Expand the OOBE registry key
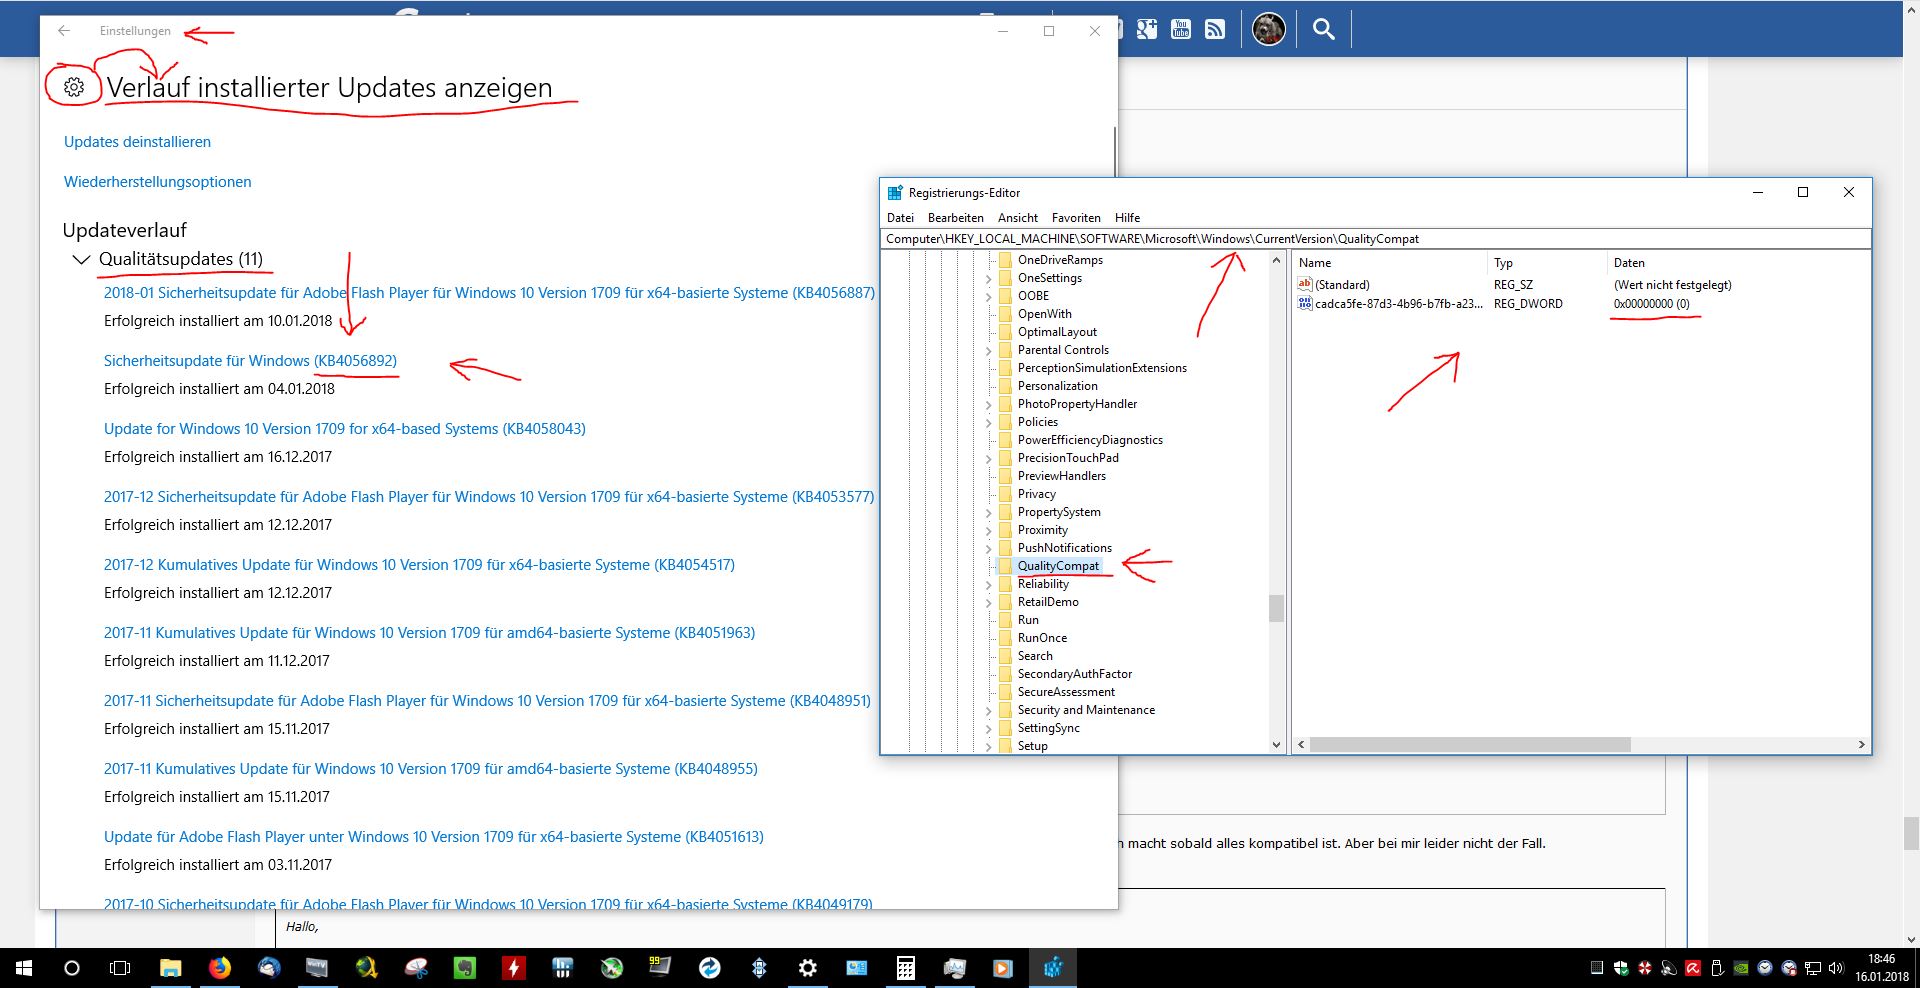 coord(989,296)
